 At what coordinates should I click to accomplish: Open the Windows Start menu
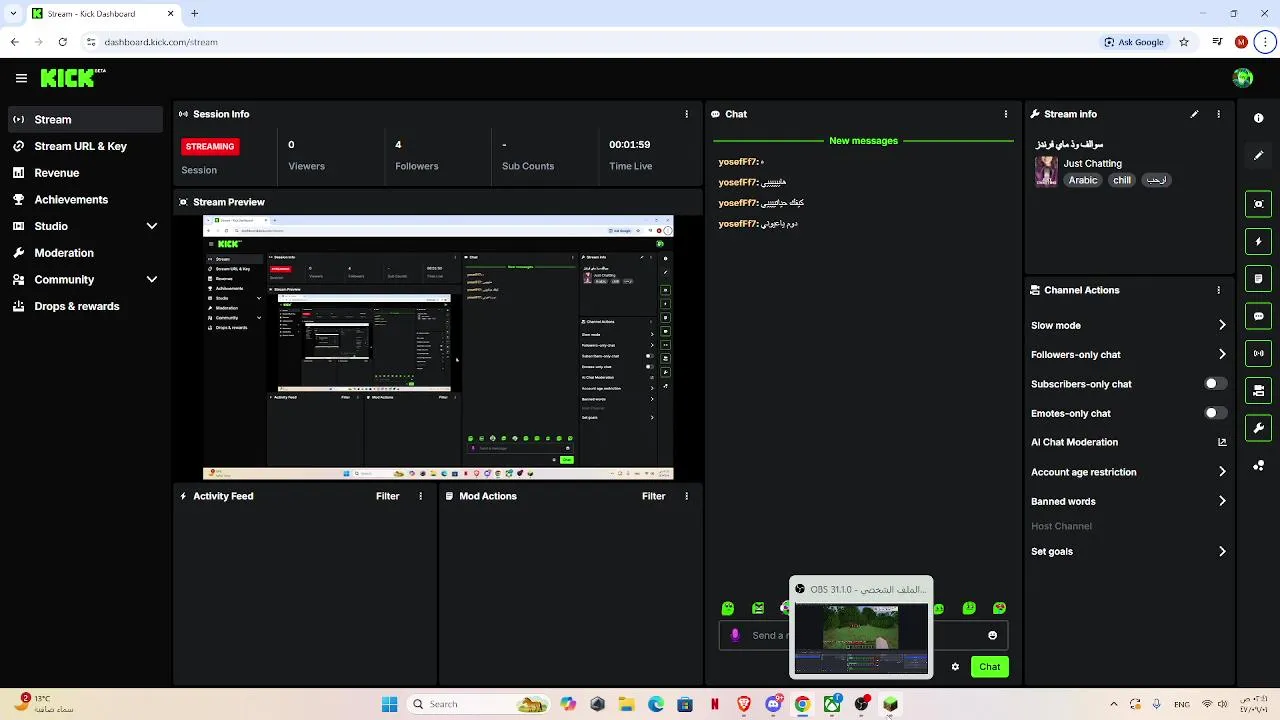pos(389,704)
